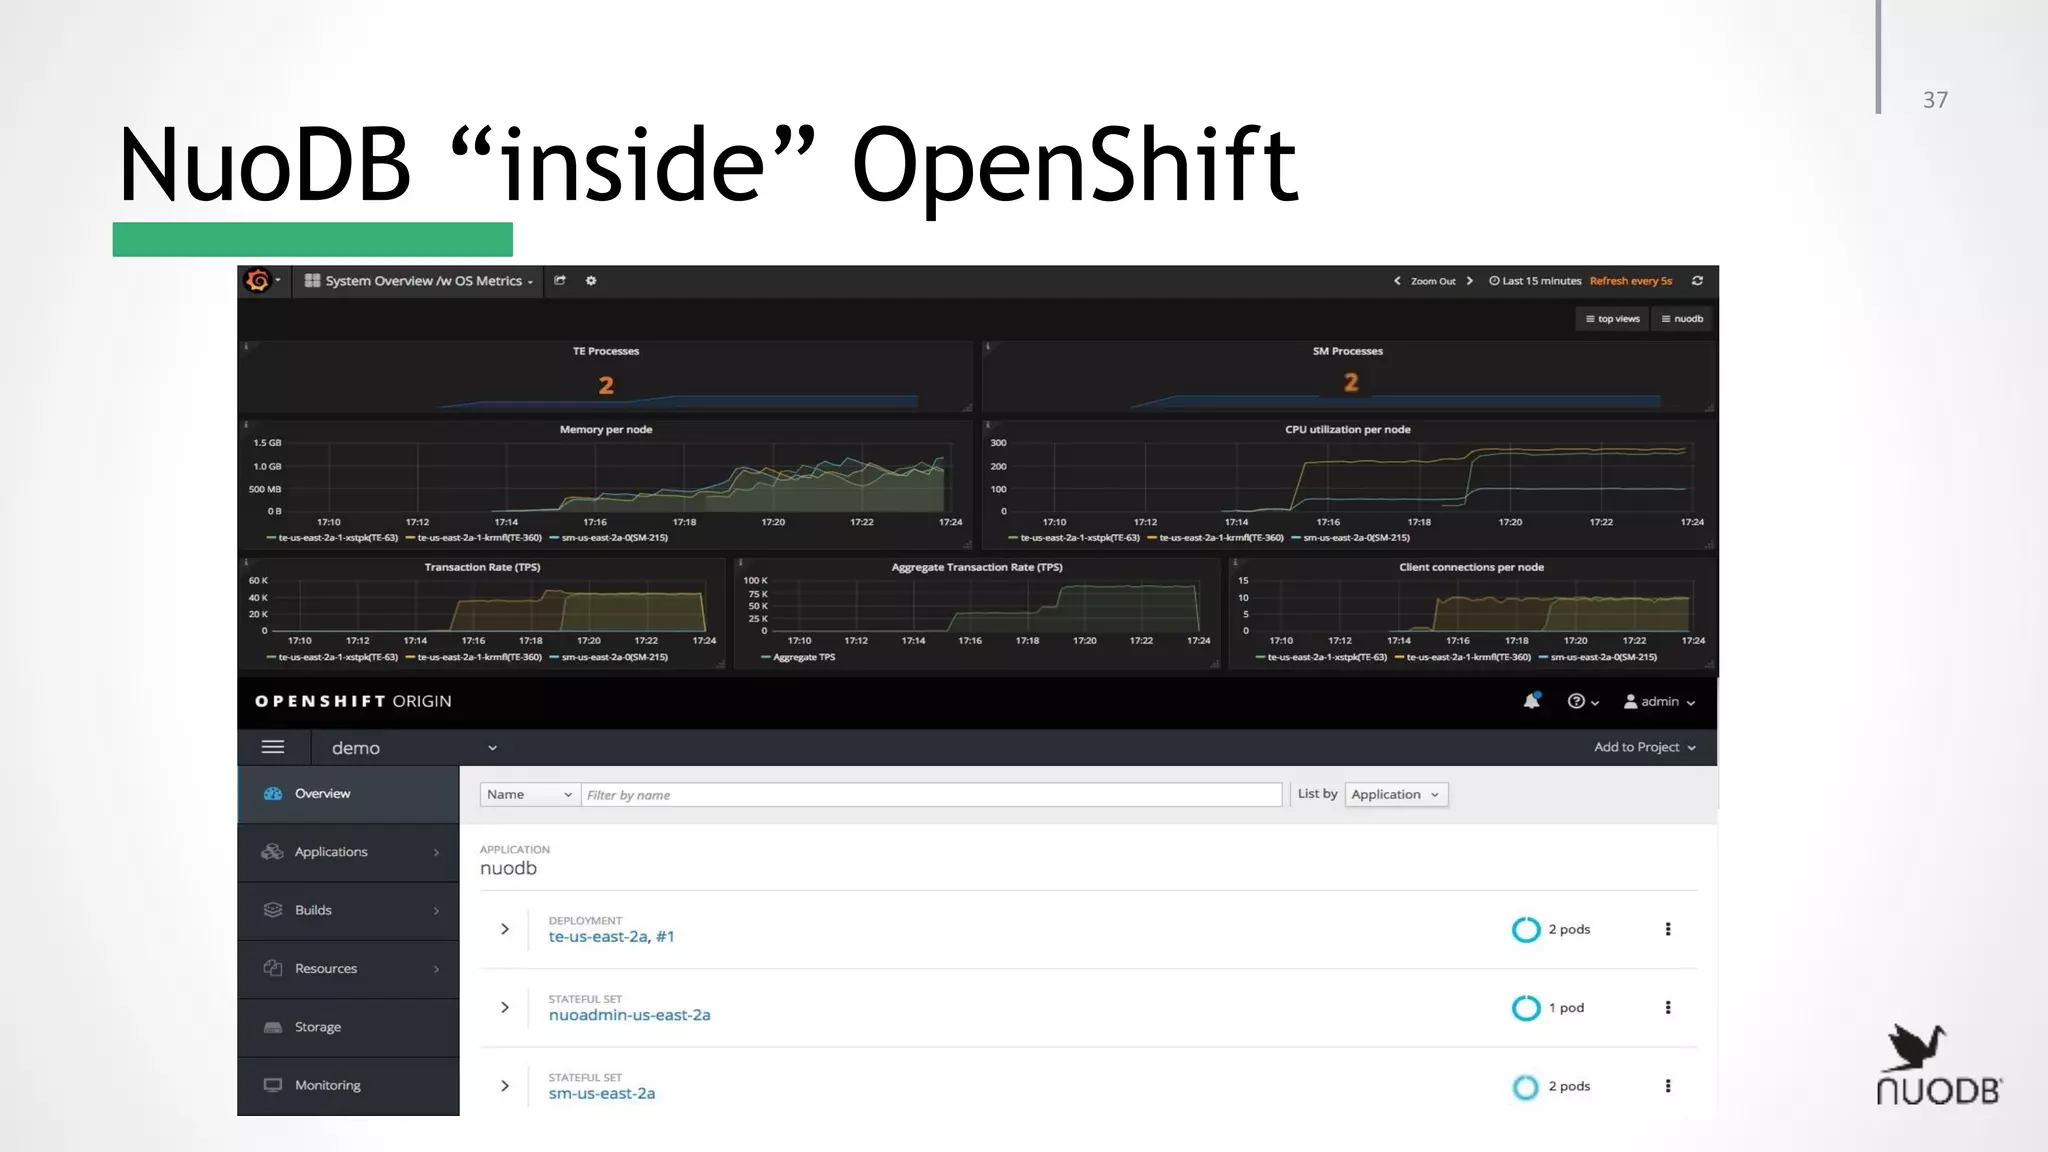Open Aggregate Transaction Rate panel title

click(x=977, y=567)
